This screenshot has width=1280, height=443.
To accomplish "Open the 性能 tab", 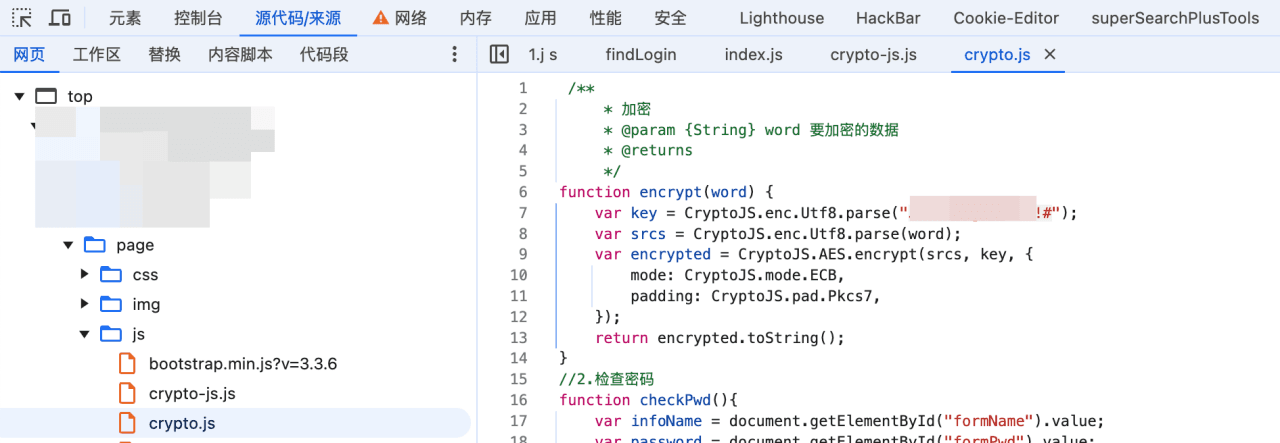I will 605,18.
